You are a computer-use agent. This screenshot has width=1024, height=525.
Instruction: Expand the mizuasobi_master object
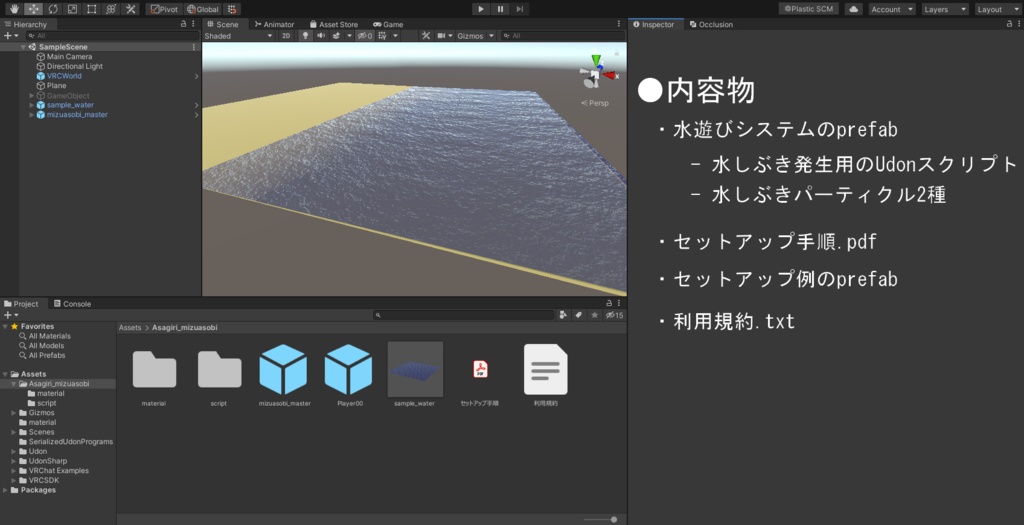pos(31,115)
